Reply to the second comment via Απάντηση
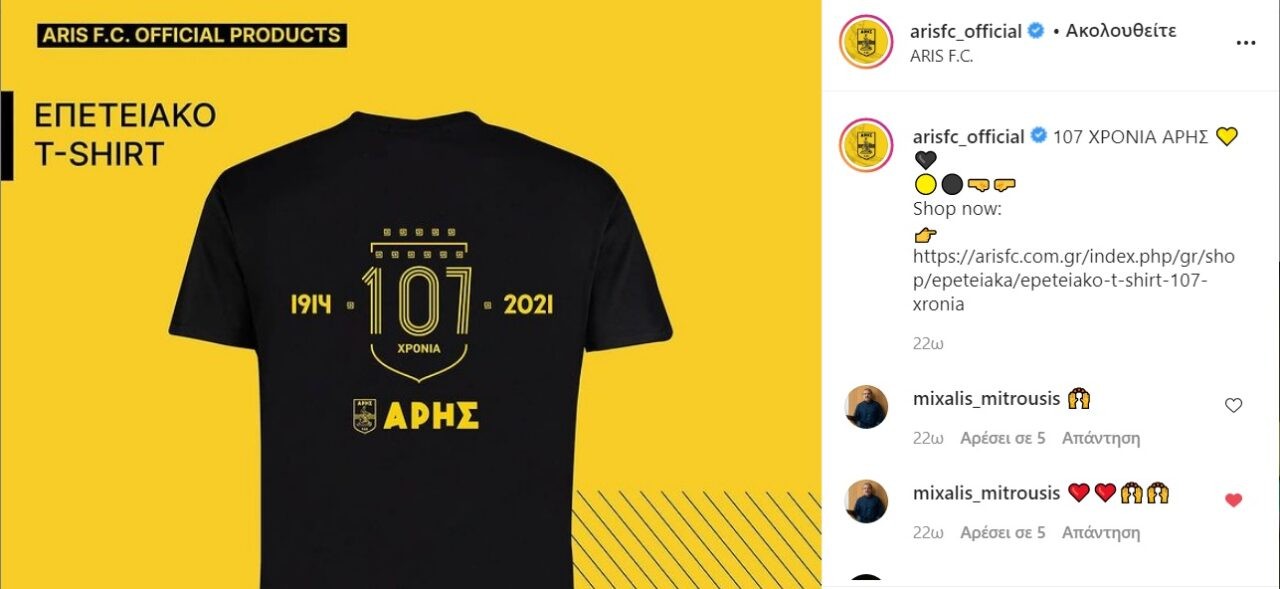The width and height of the screenshot is (1280, 589). click(1101, 533)
